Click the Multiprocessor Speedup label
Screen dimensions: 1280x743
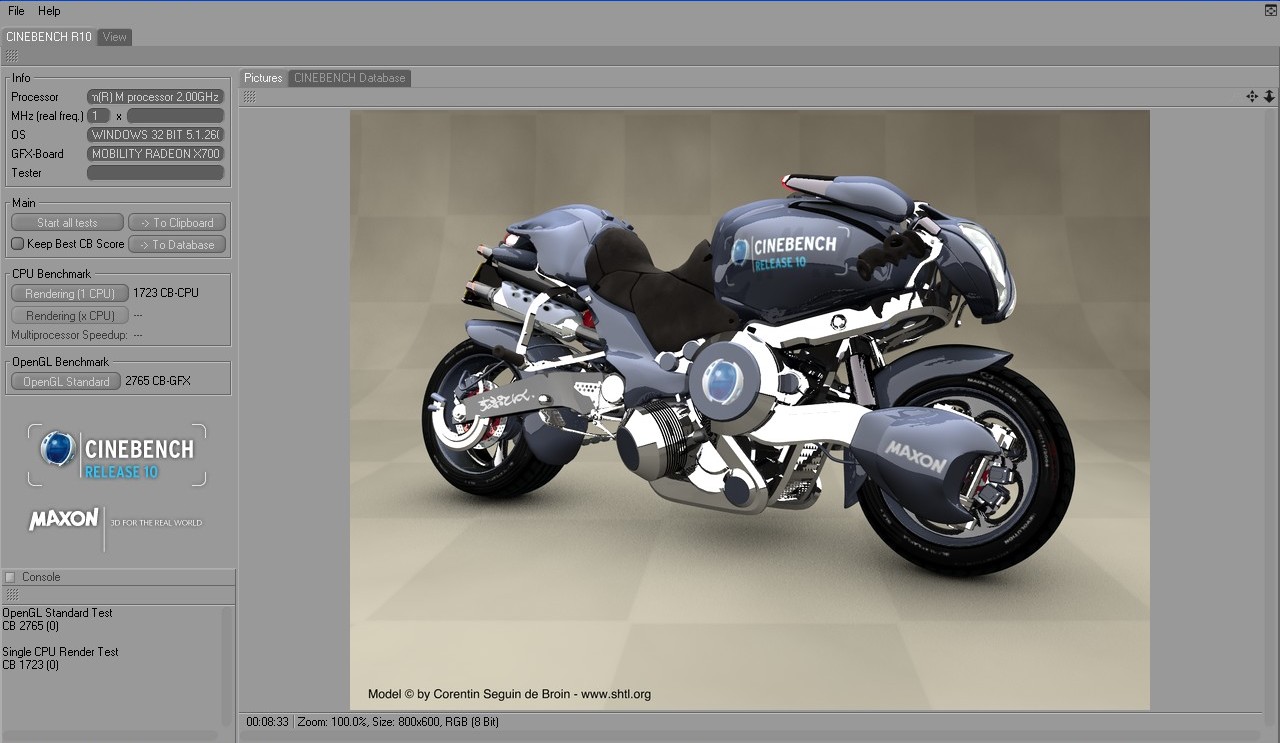coord(69,336)
